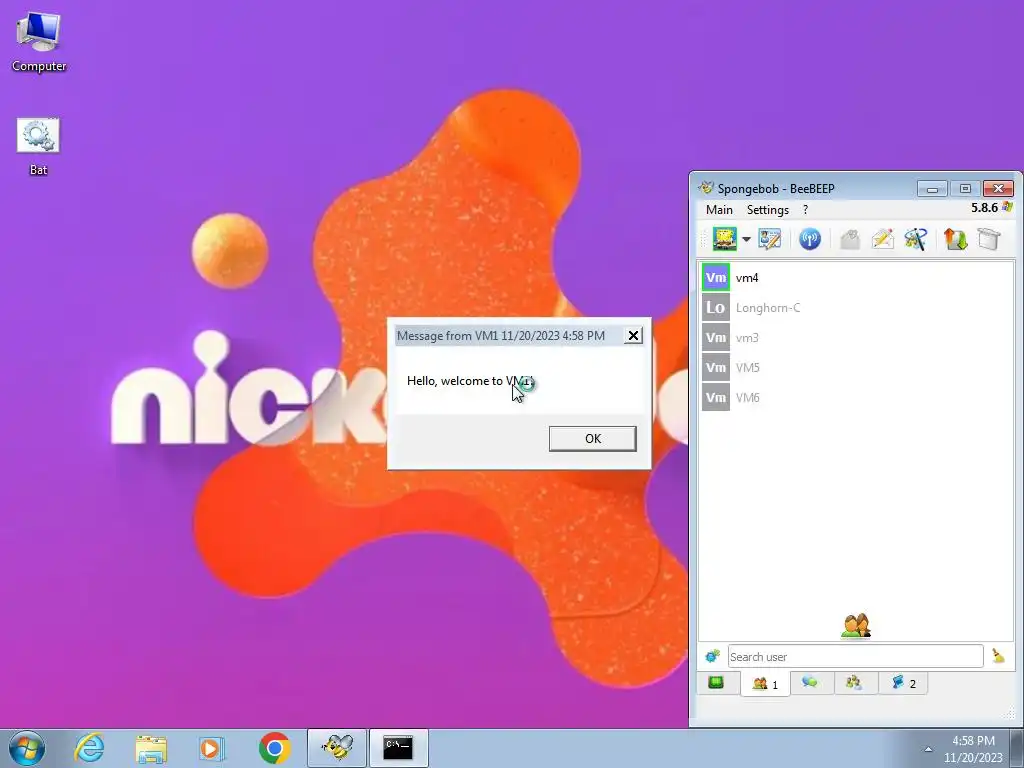The width and height of the screenshot is (1024, 768).
Task: Click the blue broadcast antenna icon
Action: [x=810, y=239]
